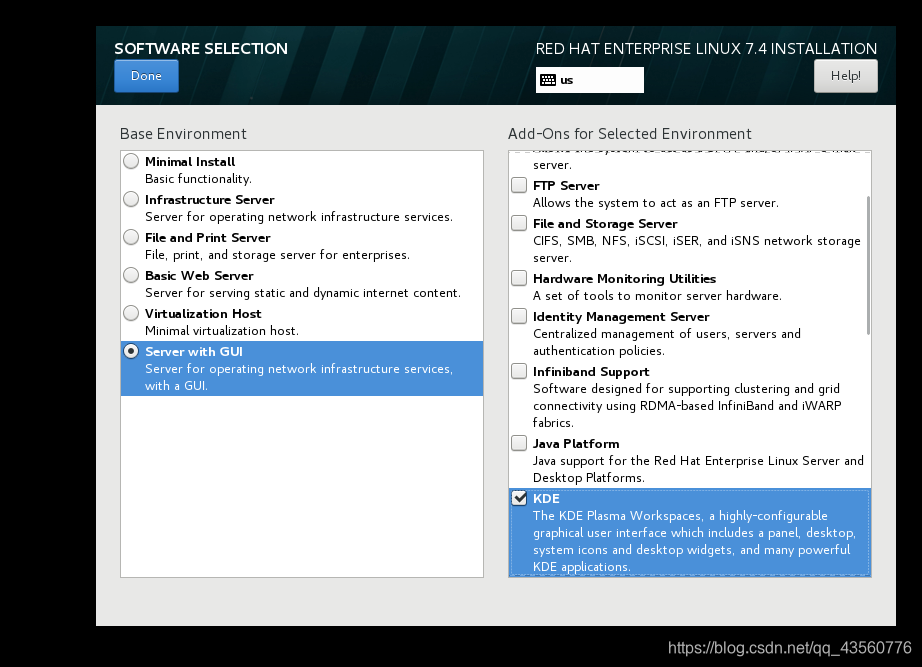The height and width of the screenshot is (667, 922).
Task: Click the 'FTP Server' label
Action: pyautogui.click(x=566, y=186)
